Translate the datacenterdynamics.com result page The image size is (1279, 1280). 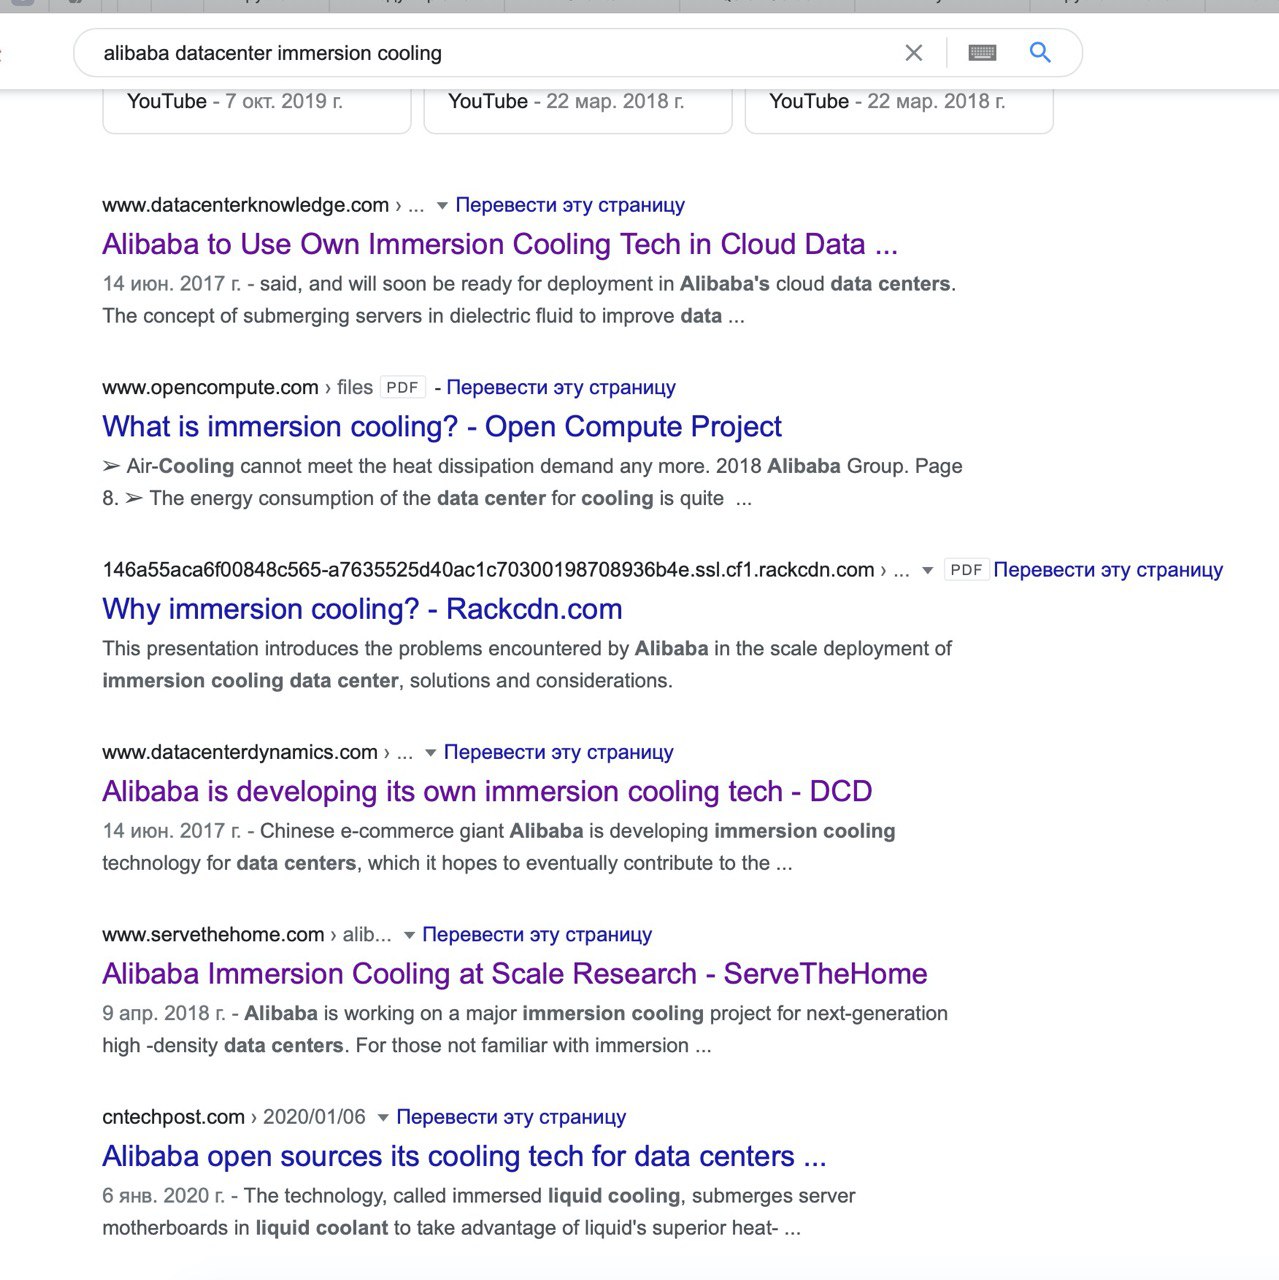tap(558, 752)
